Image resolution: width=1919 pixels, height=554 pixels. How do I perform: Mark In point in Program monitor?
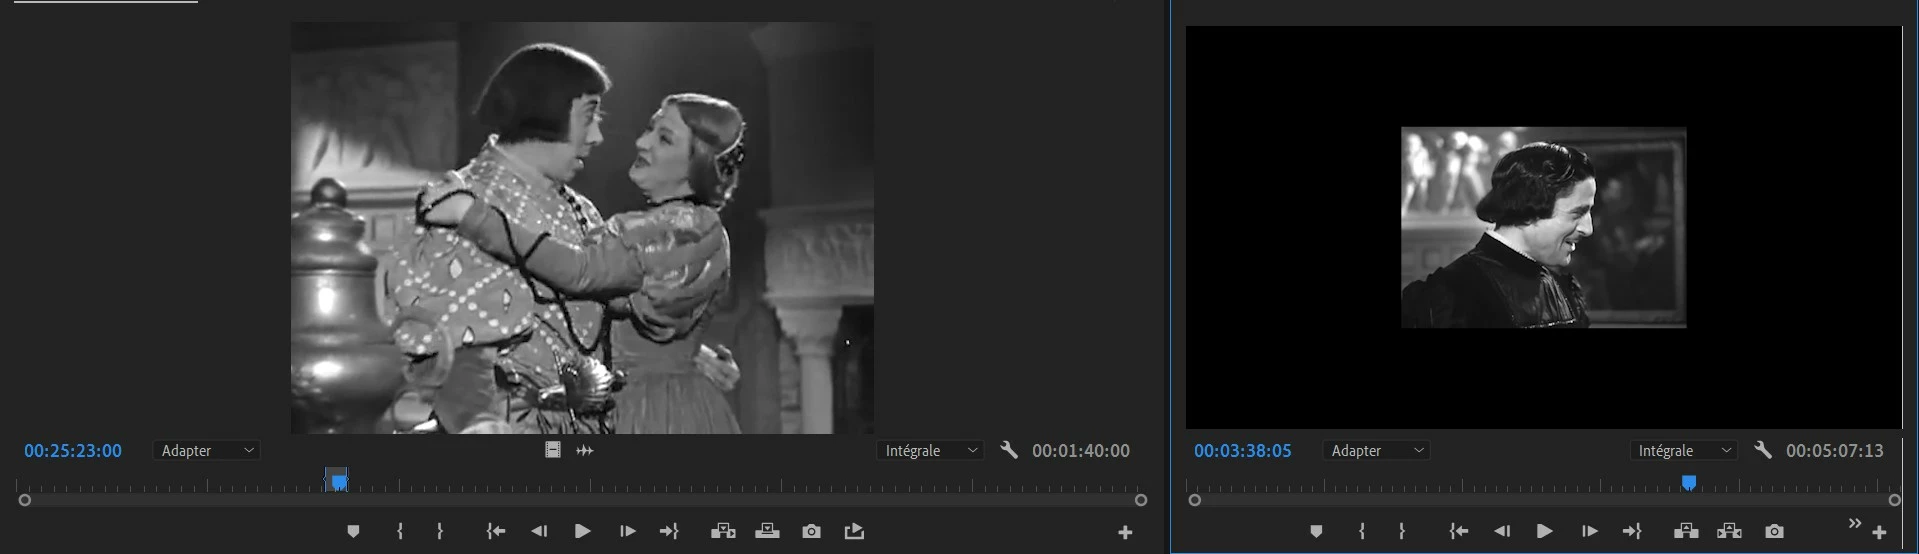[1362, 531]
